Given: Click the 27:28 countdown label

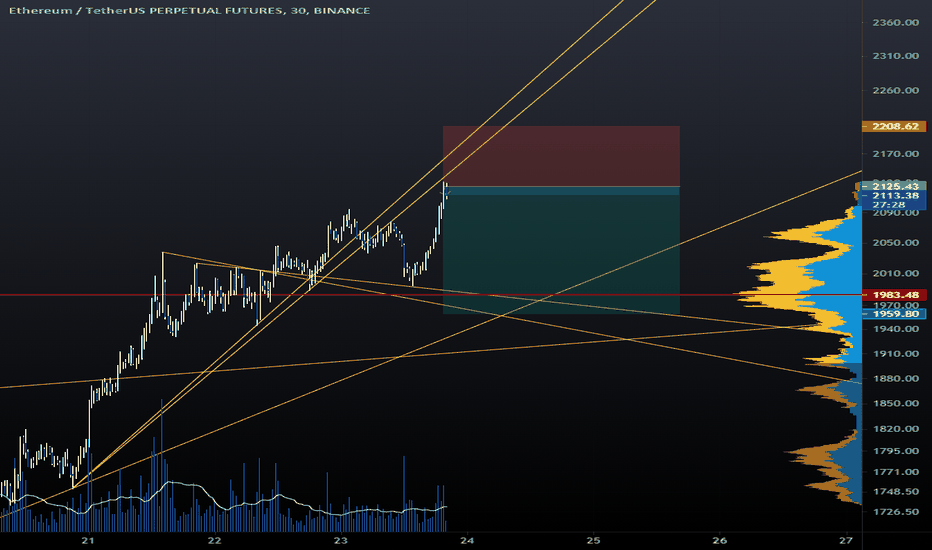Looking at the screenshot, I should point(889,205).
